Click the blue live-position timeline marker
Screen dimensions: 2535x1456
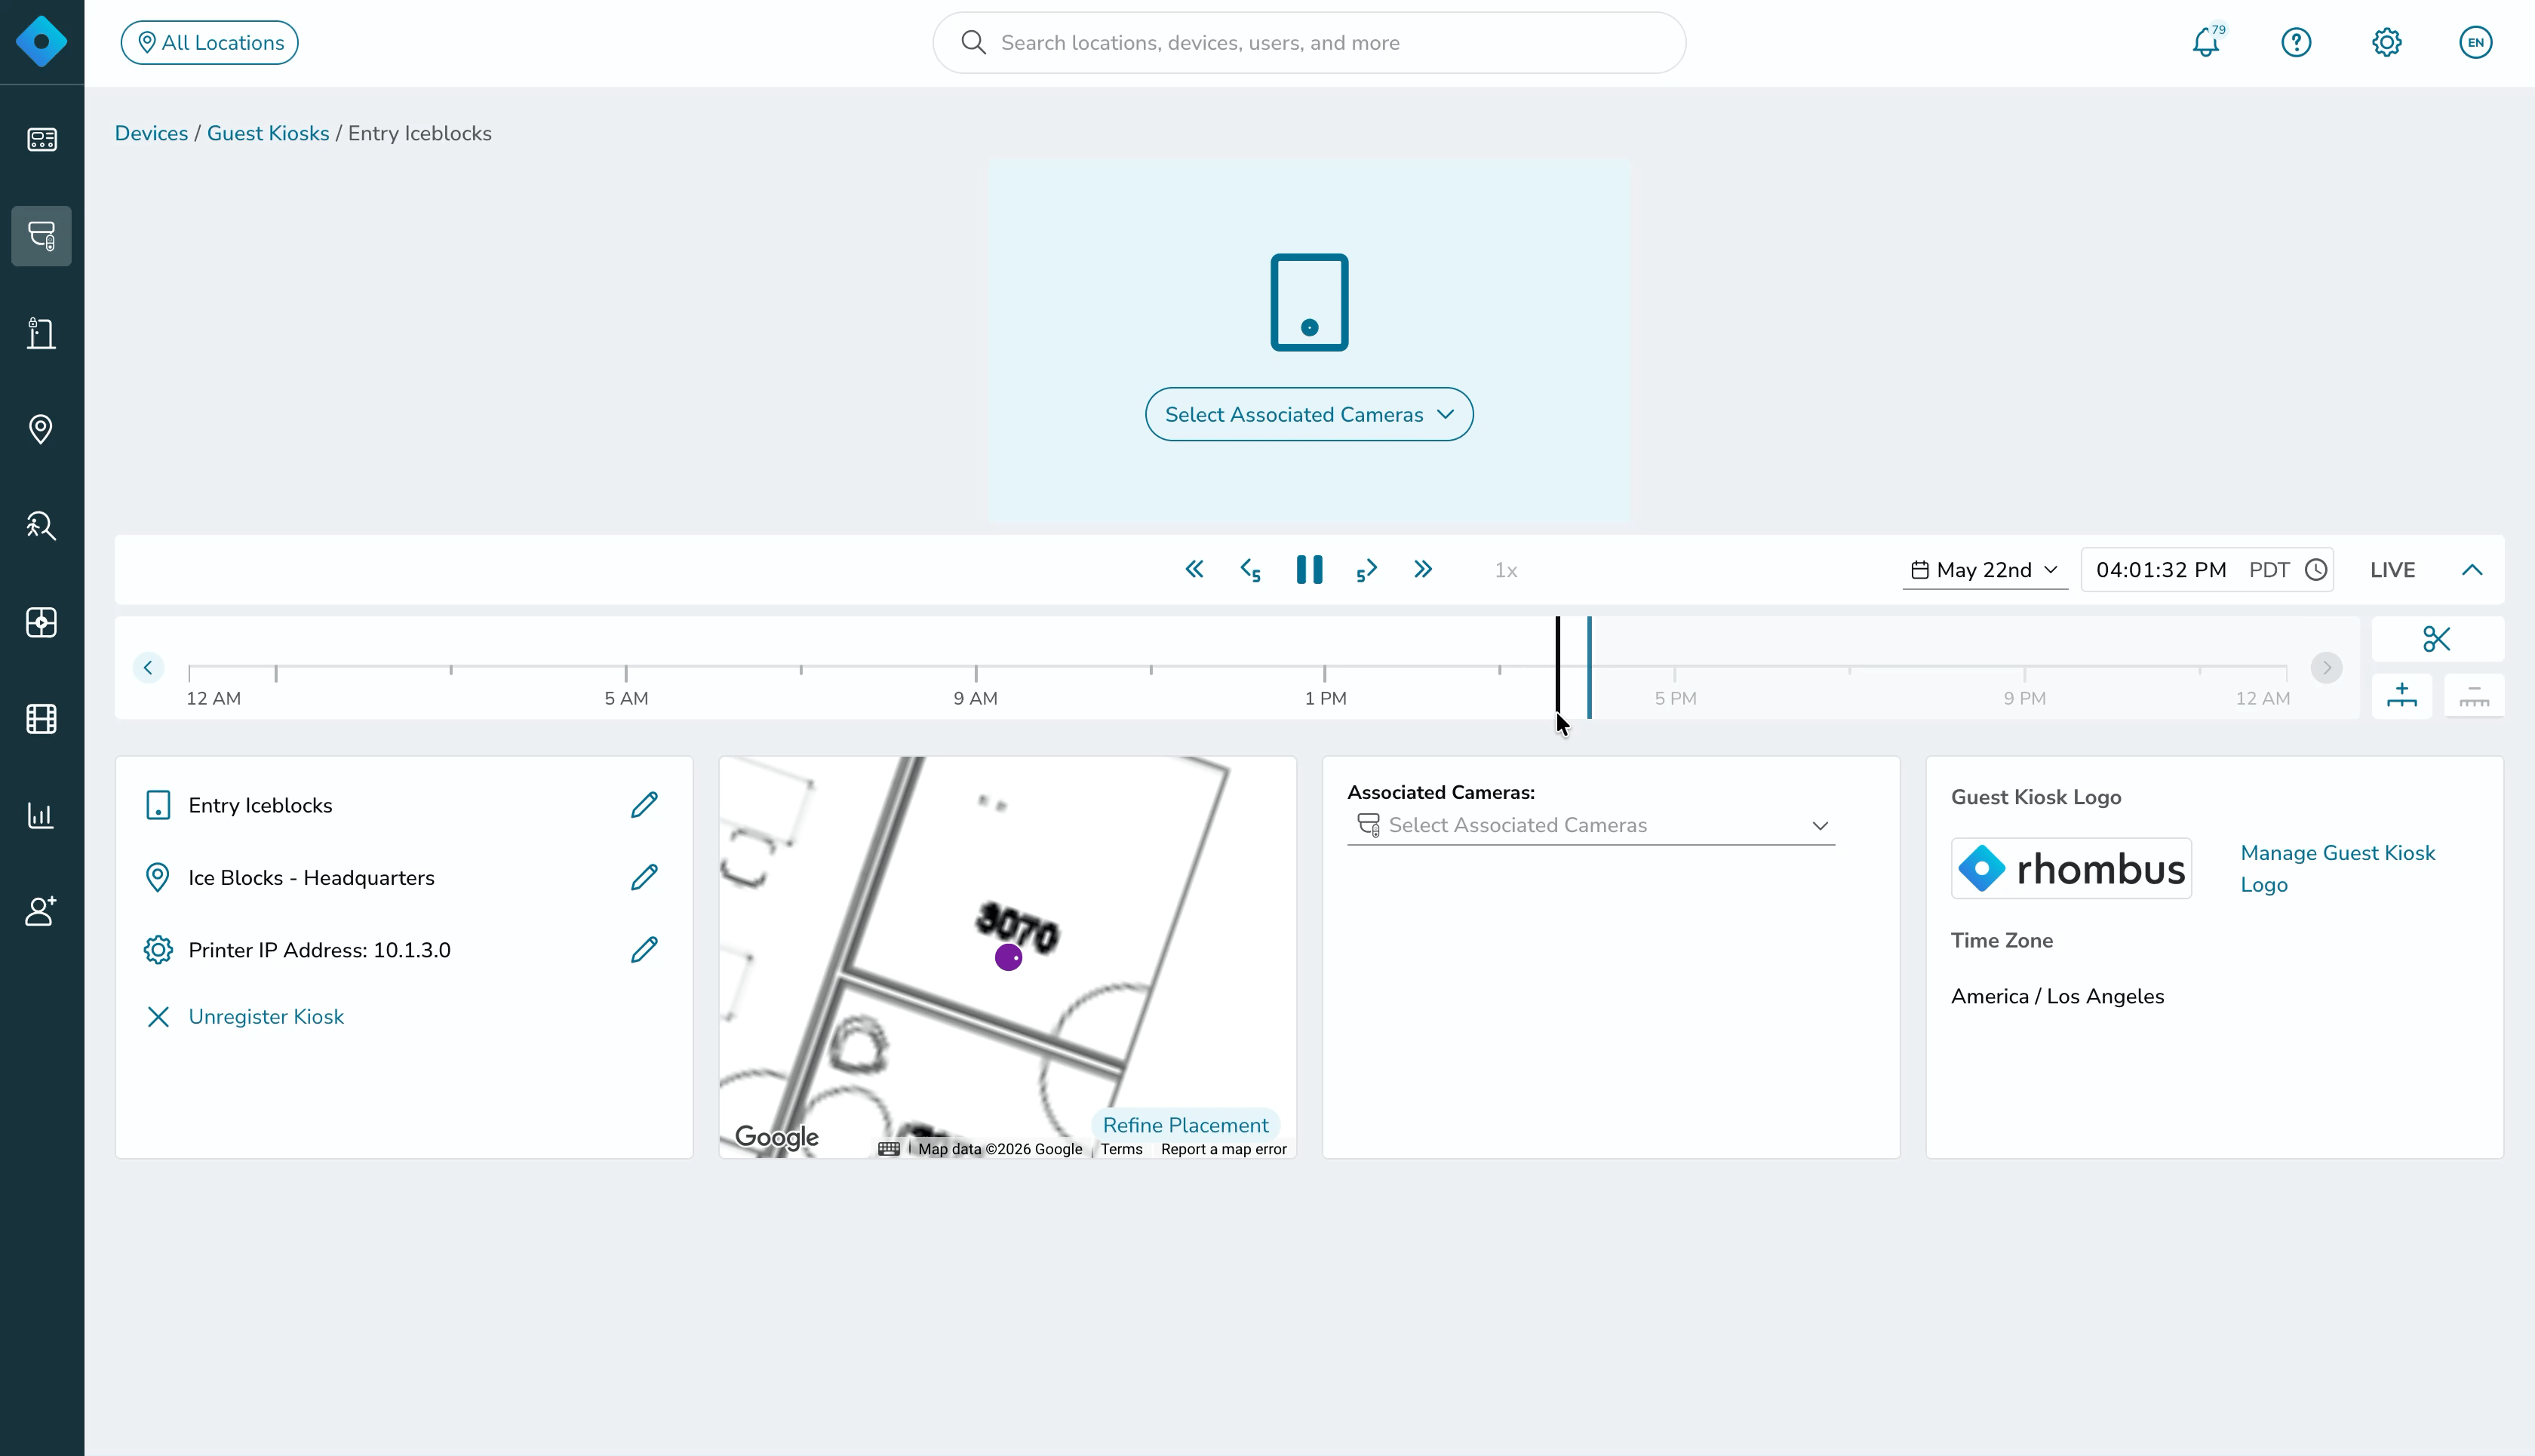click(x=1589, y=667)
